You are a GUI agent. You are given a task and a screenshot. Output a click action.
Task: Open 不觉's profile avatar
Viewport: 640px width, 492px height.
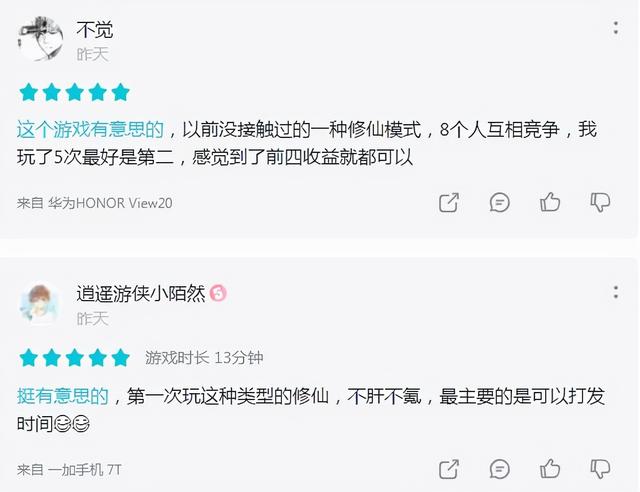[x=40, y=39]
